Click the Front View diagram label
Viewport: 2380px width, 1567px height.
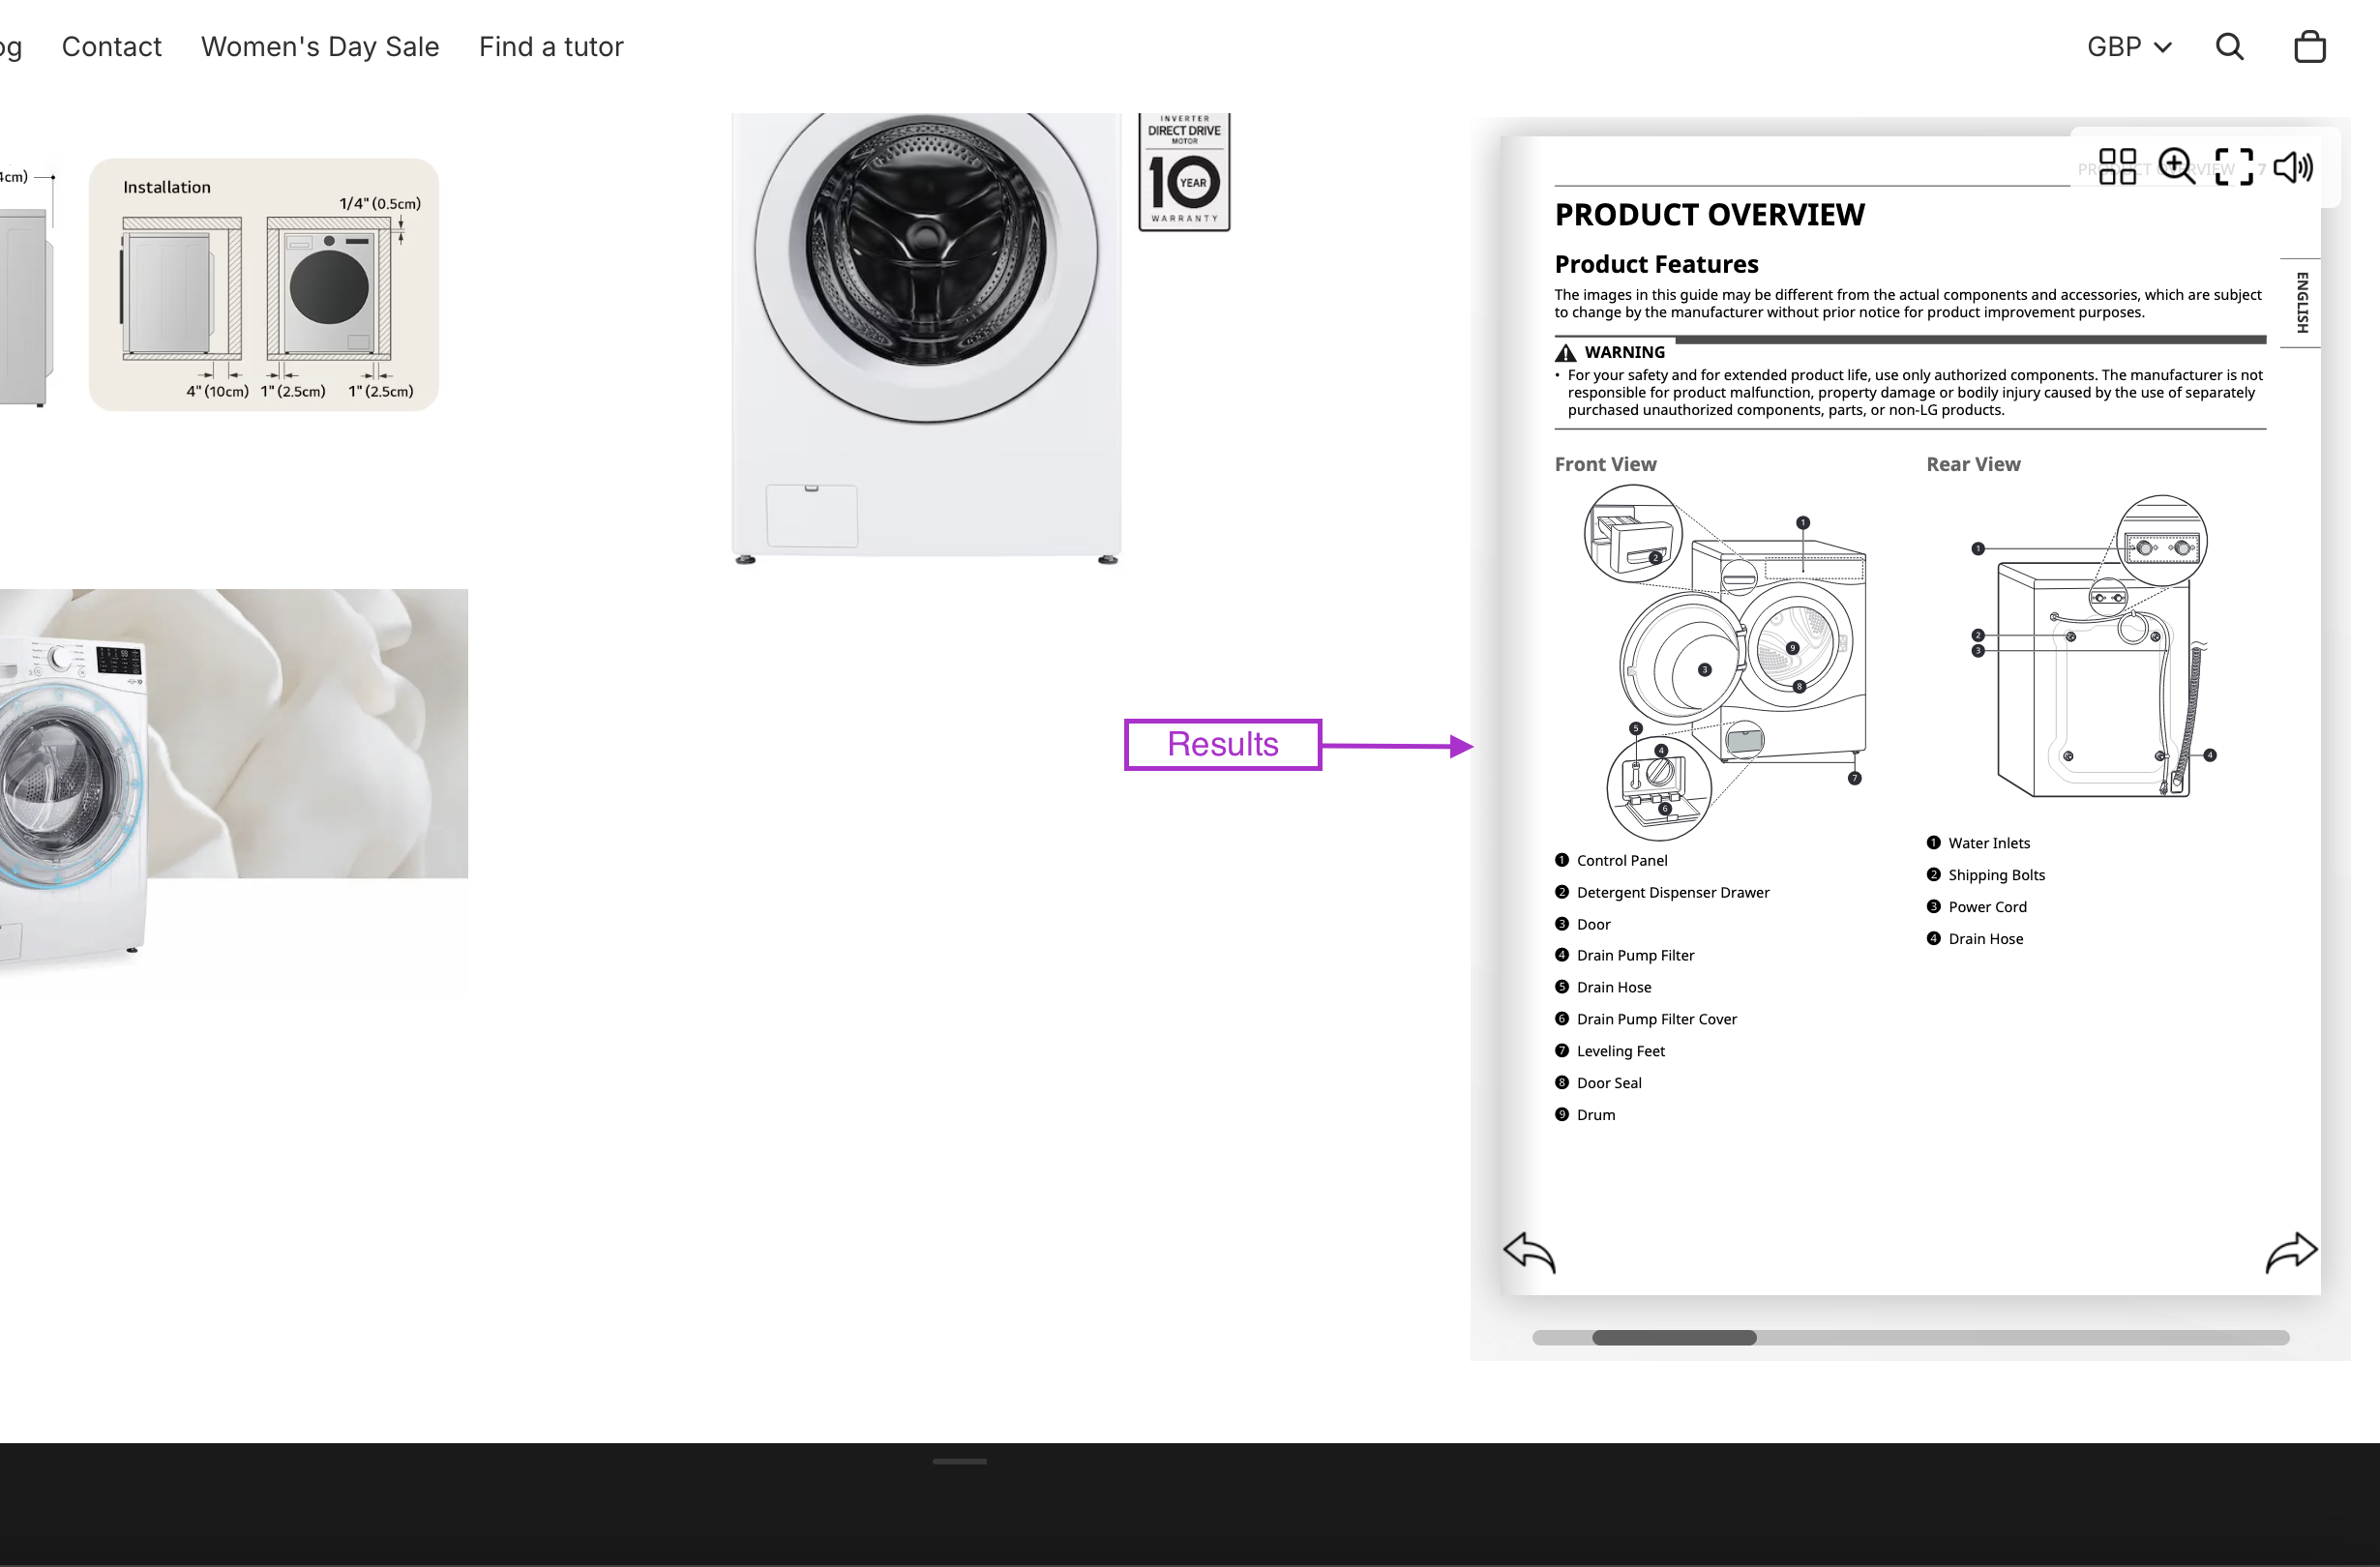(1605, 464)
